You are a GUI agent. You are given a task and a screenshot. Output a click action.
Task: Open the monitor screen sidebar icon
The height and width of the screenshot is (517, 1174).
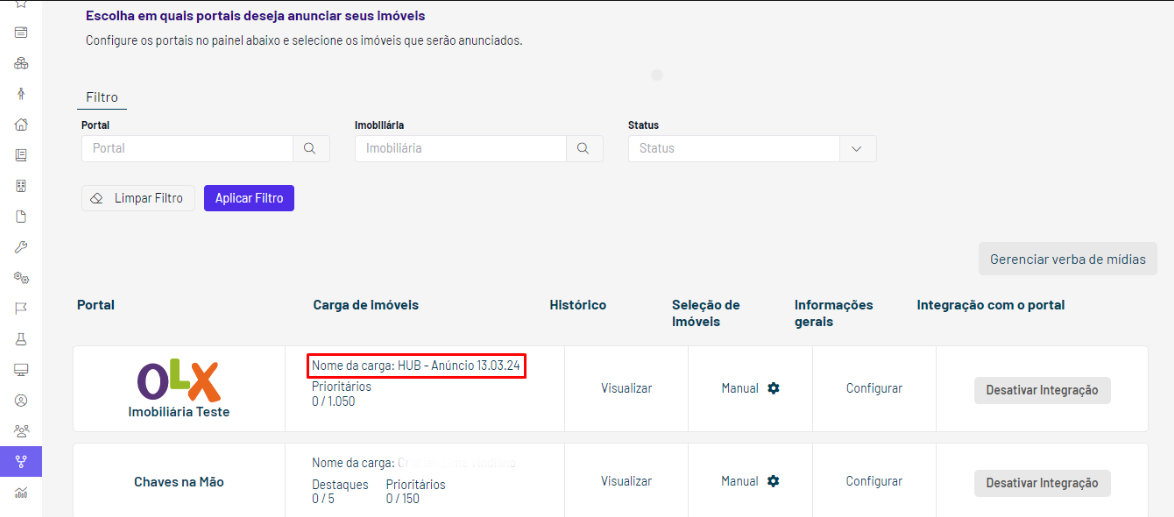(21, 370)
